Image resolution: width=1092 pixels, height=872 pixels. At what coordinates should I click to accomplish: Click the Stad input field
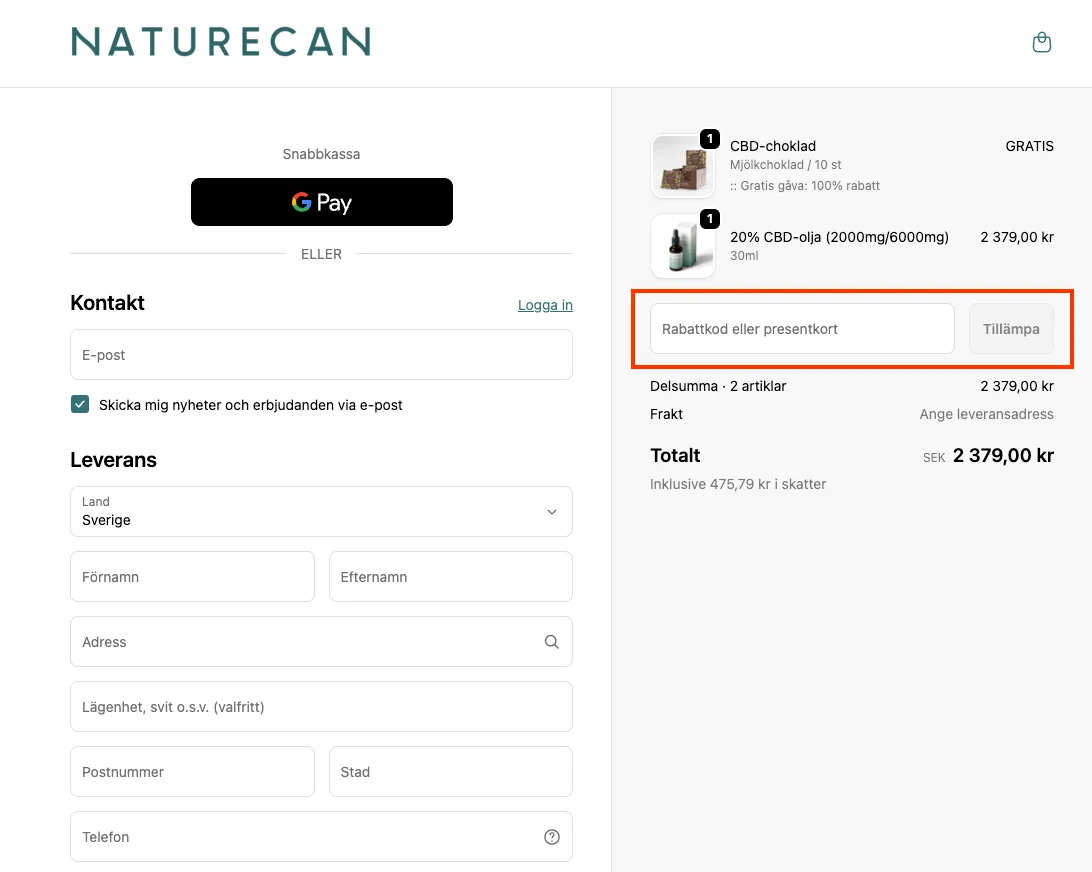click(x=450, y=772)
